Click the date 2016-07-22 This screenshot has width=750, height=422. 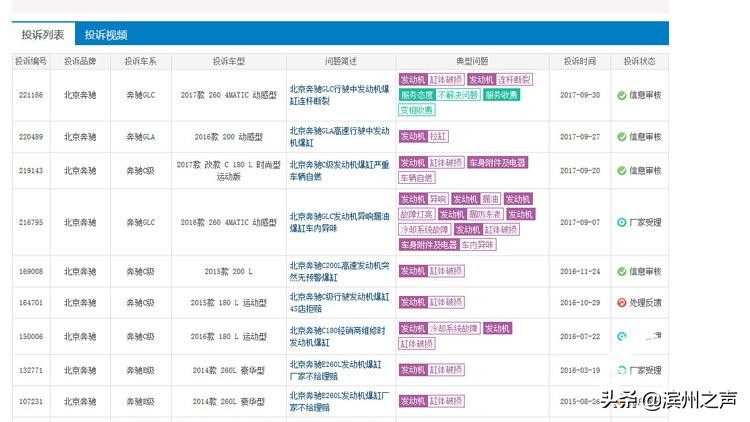point(580,336)
